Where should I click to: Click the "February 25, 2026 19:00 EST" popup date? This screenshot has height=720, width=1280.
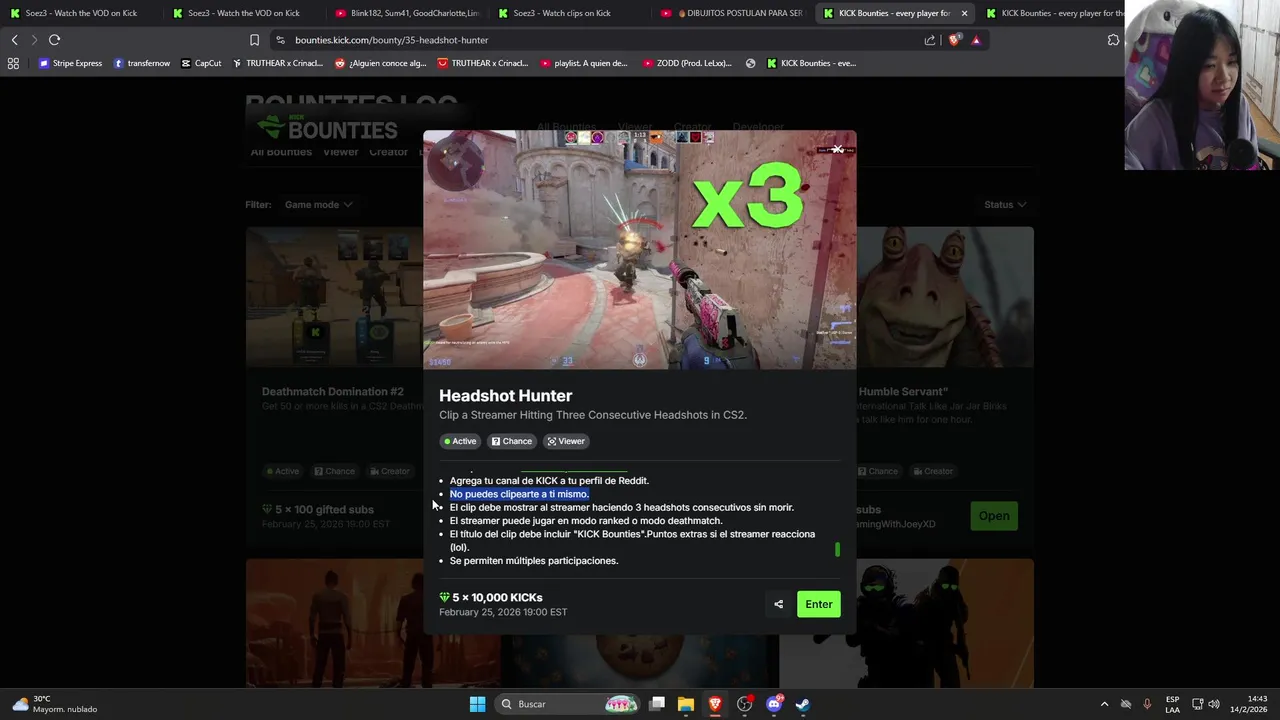[503, 612]
